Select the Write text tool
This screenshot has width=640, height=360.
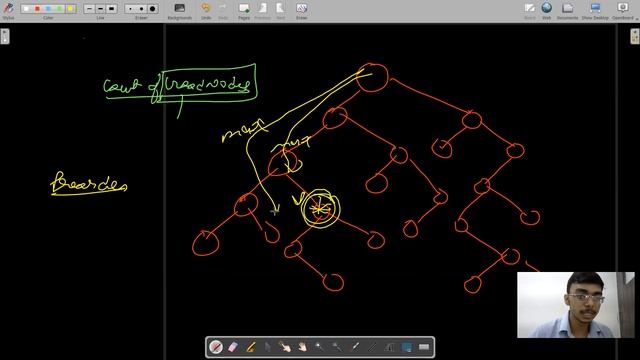pos(389,347)
